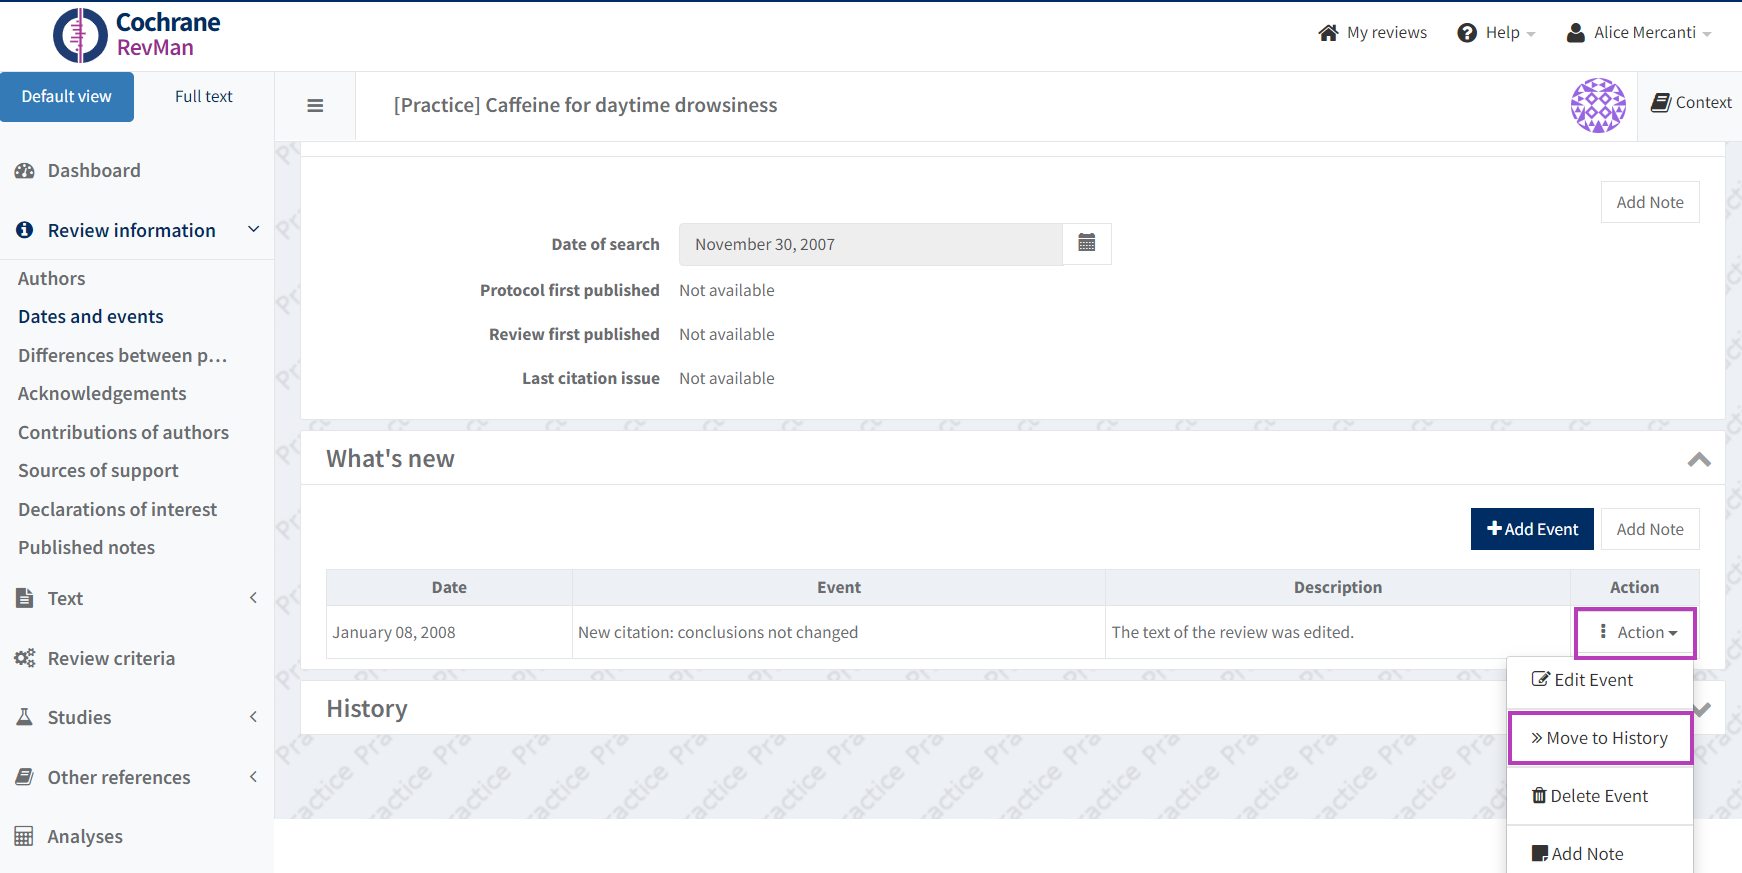Go to My reviews home
This screenshot has height=873, width=1742.
tap(1373, 33)
